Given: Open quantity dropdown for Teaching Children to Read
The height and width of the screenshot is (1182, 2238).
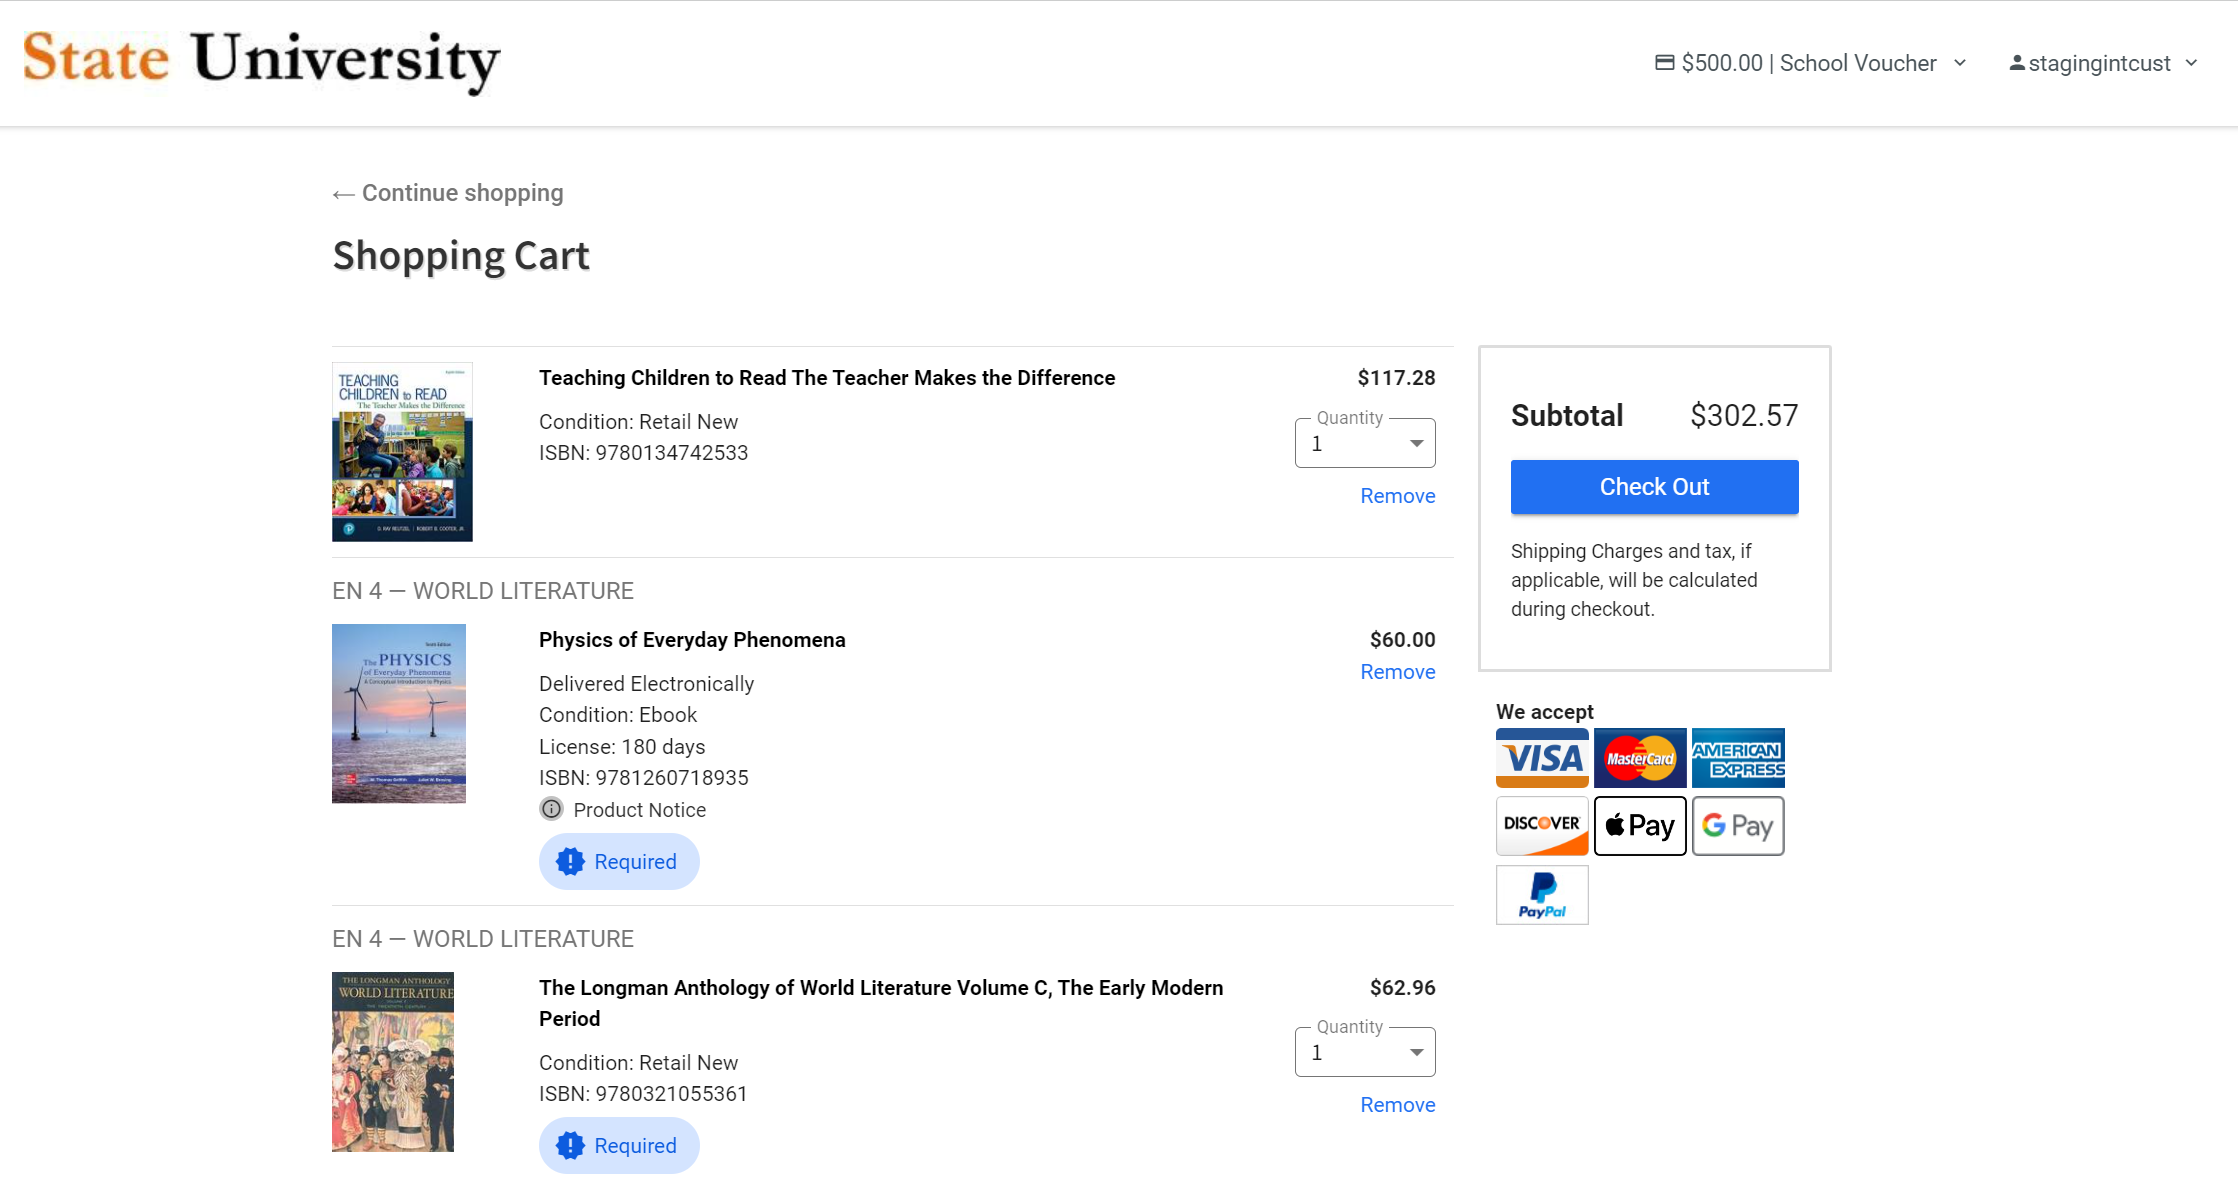Looking at the screenshot, I should [x=1364, y=444].
